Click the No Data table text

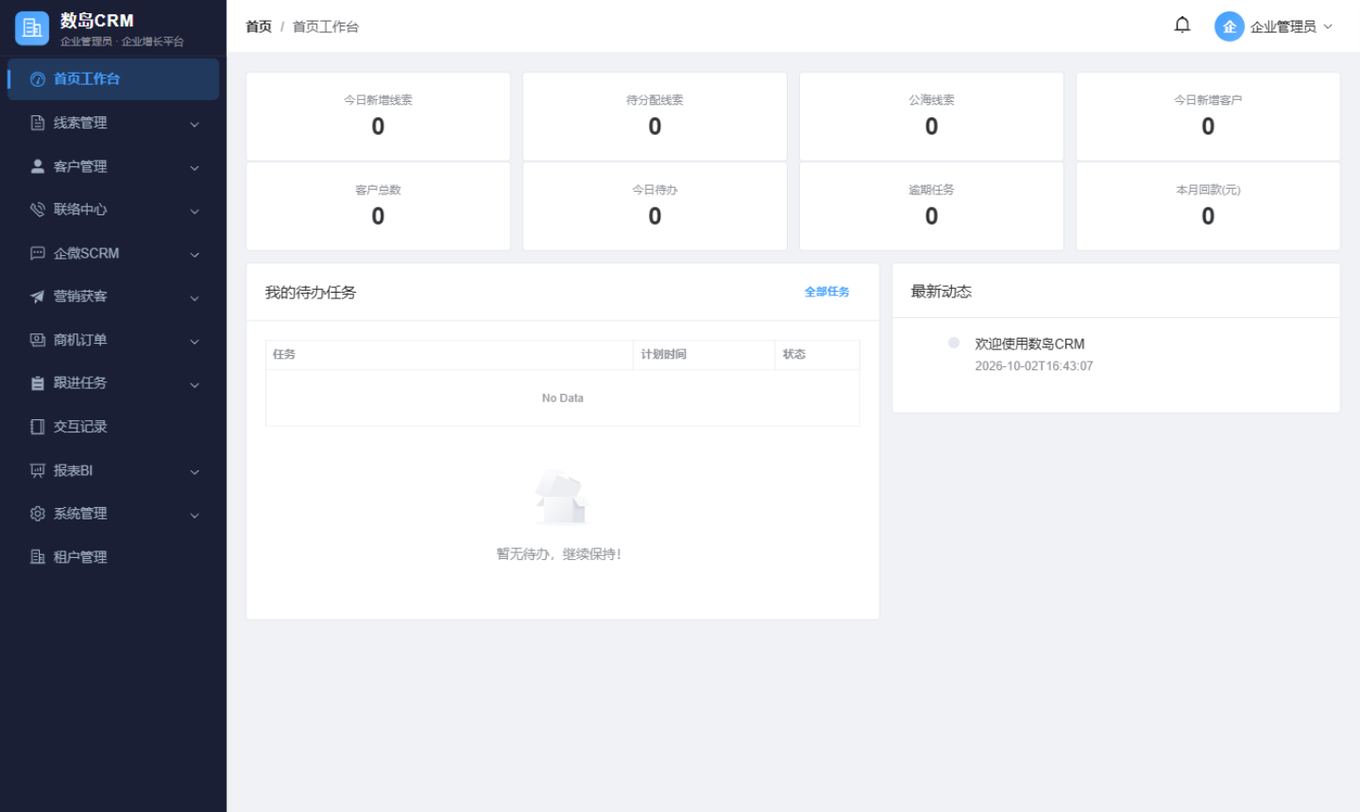click(562, 398)
